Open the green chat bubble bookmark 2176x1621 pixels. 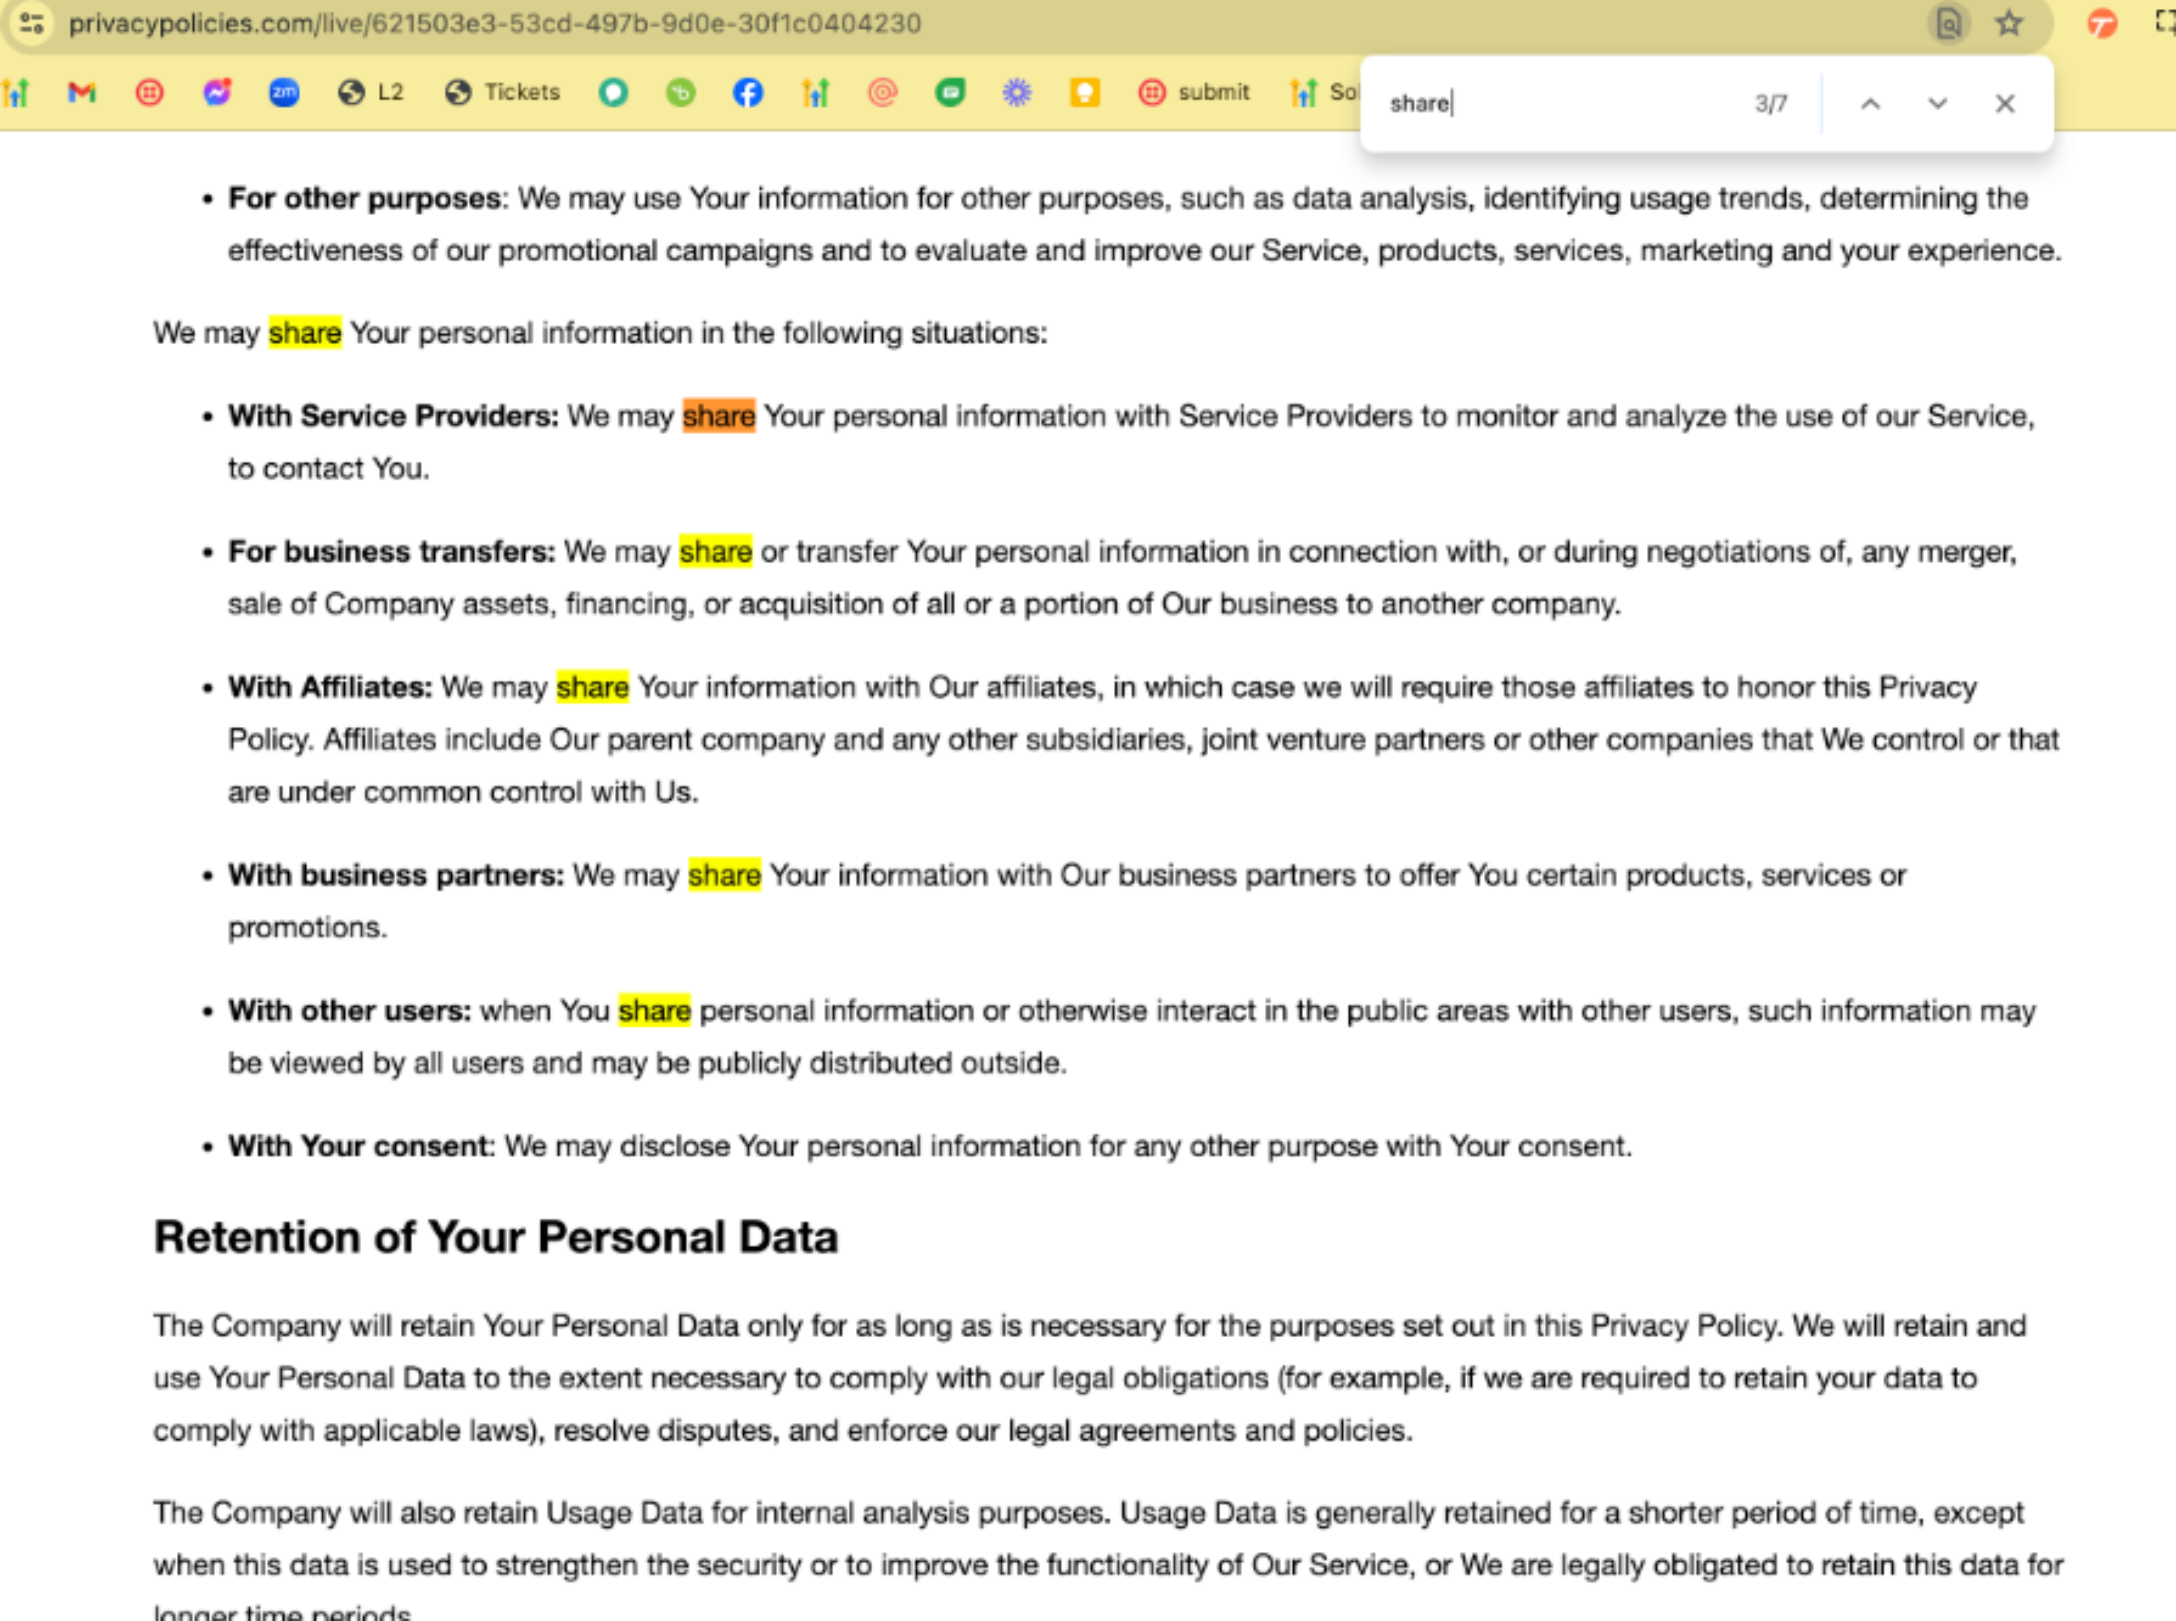coord(950,93)
